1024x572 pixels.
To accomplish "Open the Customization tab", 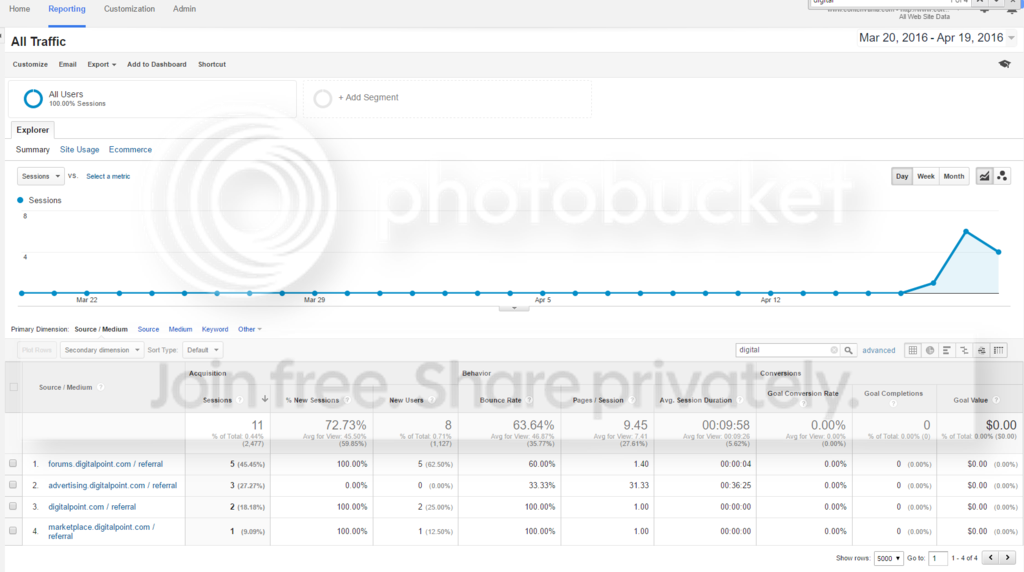I will pos(129,9).
